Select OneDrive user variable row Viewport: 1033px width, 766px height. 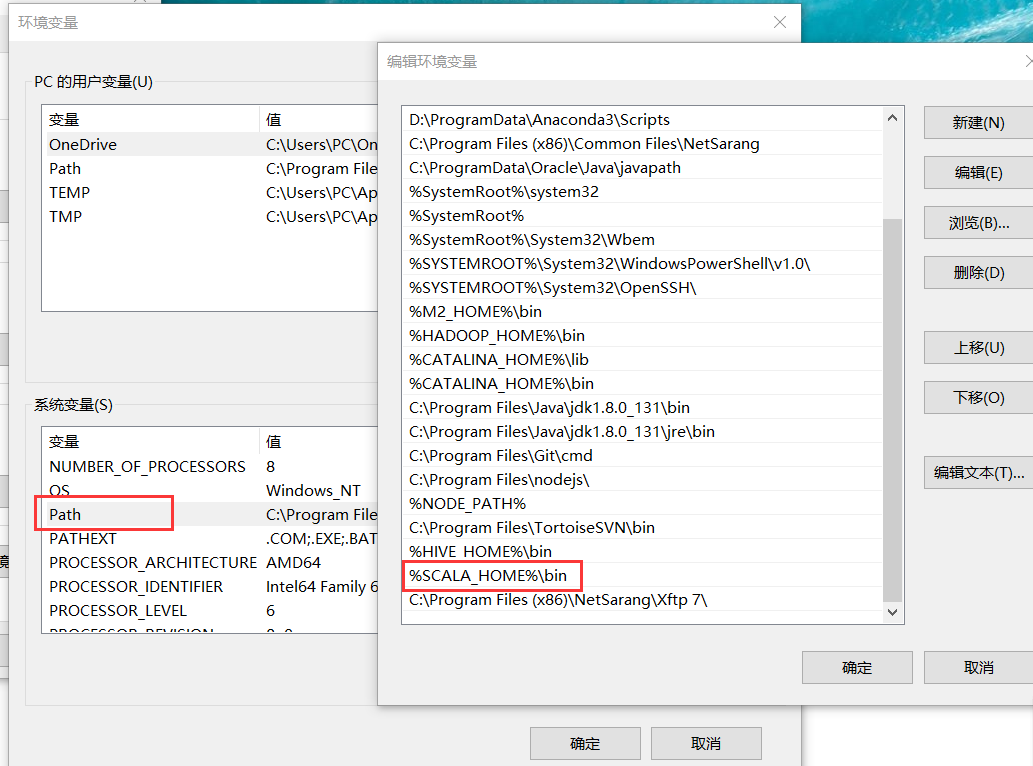pos(210,144)
